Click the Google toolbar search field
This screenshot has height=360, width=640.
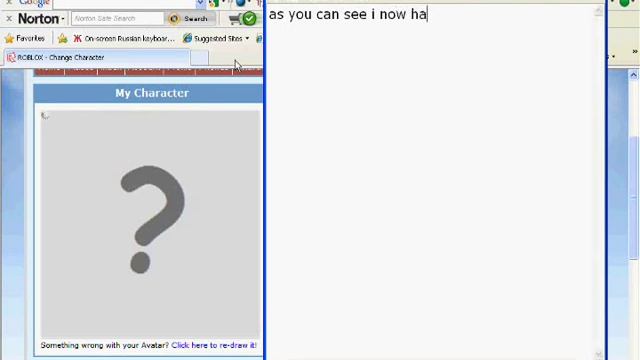click(x=124, y=3)
